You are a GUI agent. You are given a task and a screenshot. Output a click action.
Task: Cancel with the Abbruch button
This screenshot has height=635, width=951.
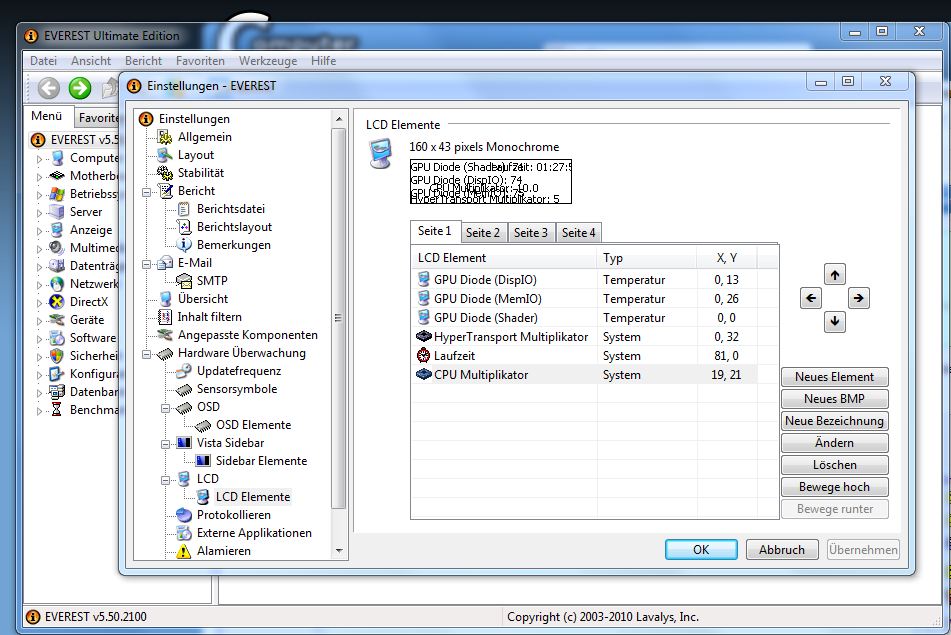coord(782,549)
